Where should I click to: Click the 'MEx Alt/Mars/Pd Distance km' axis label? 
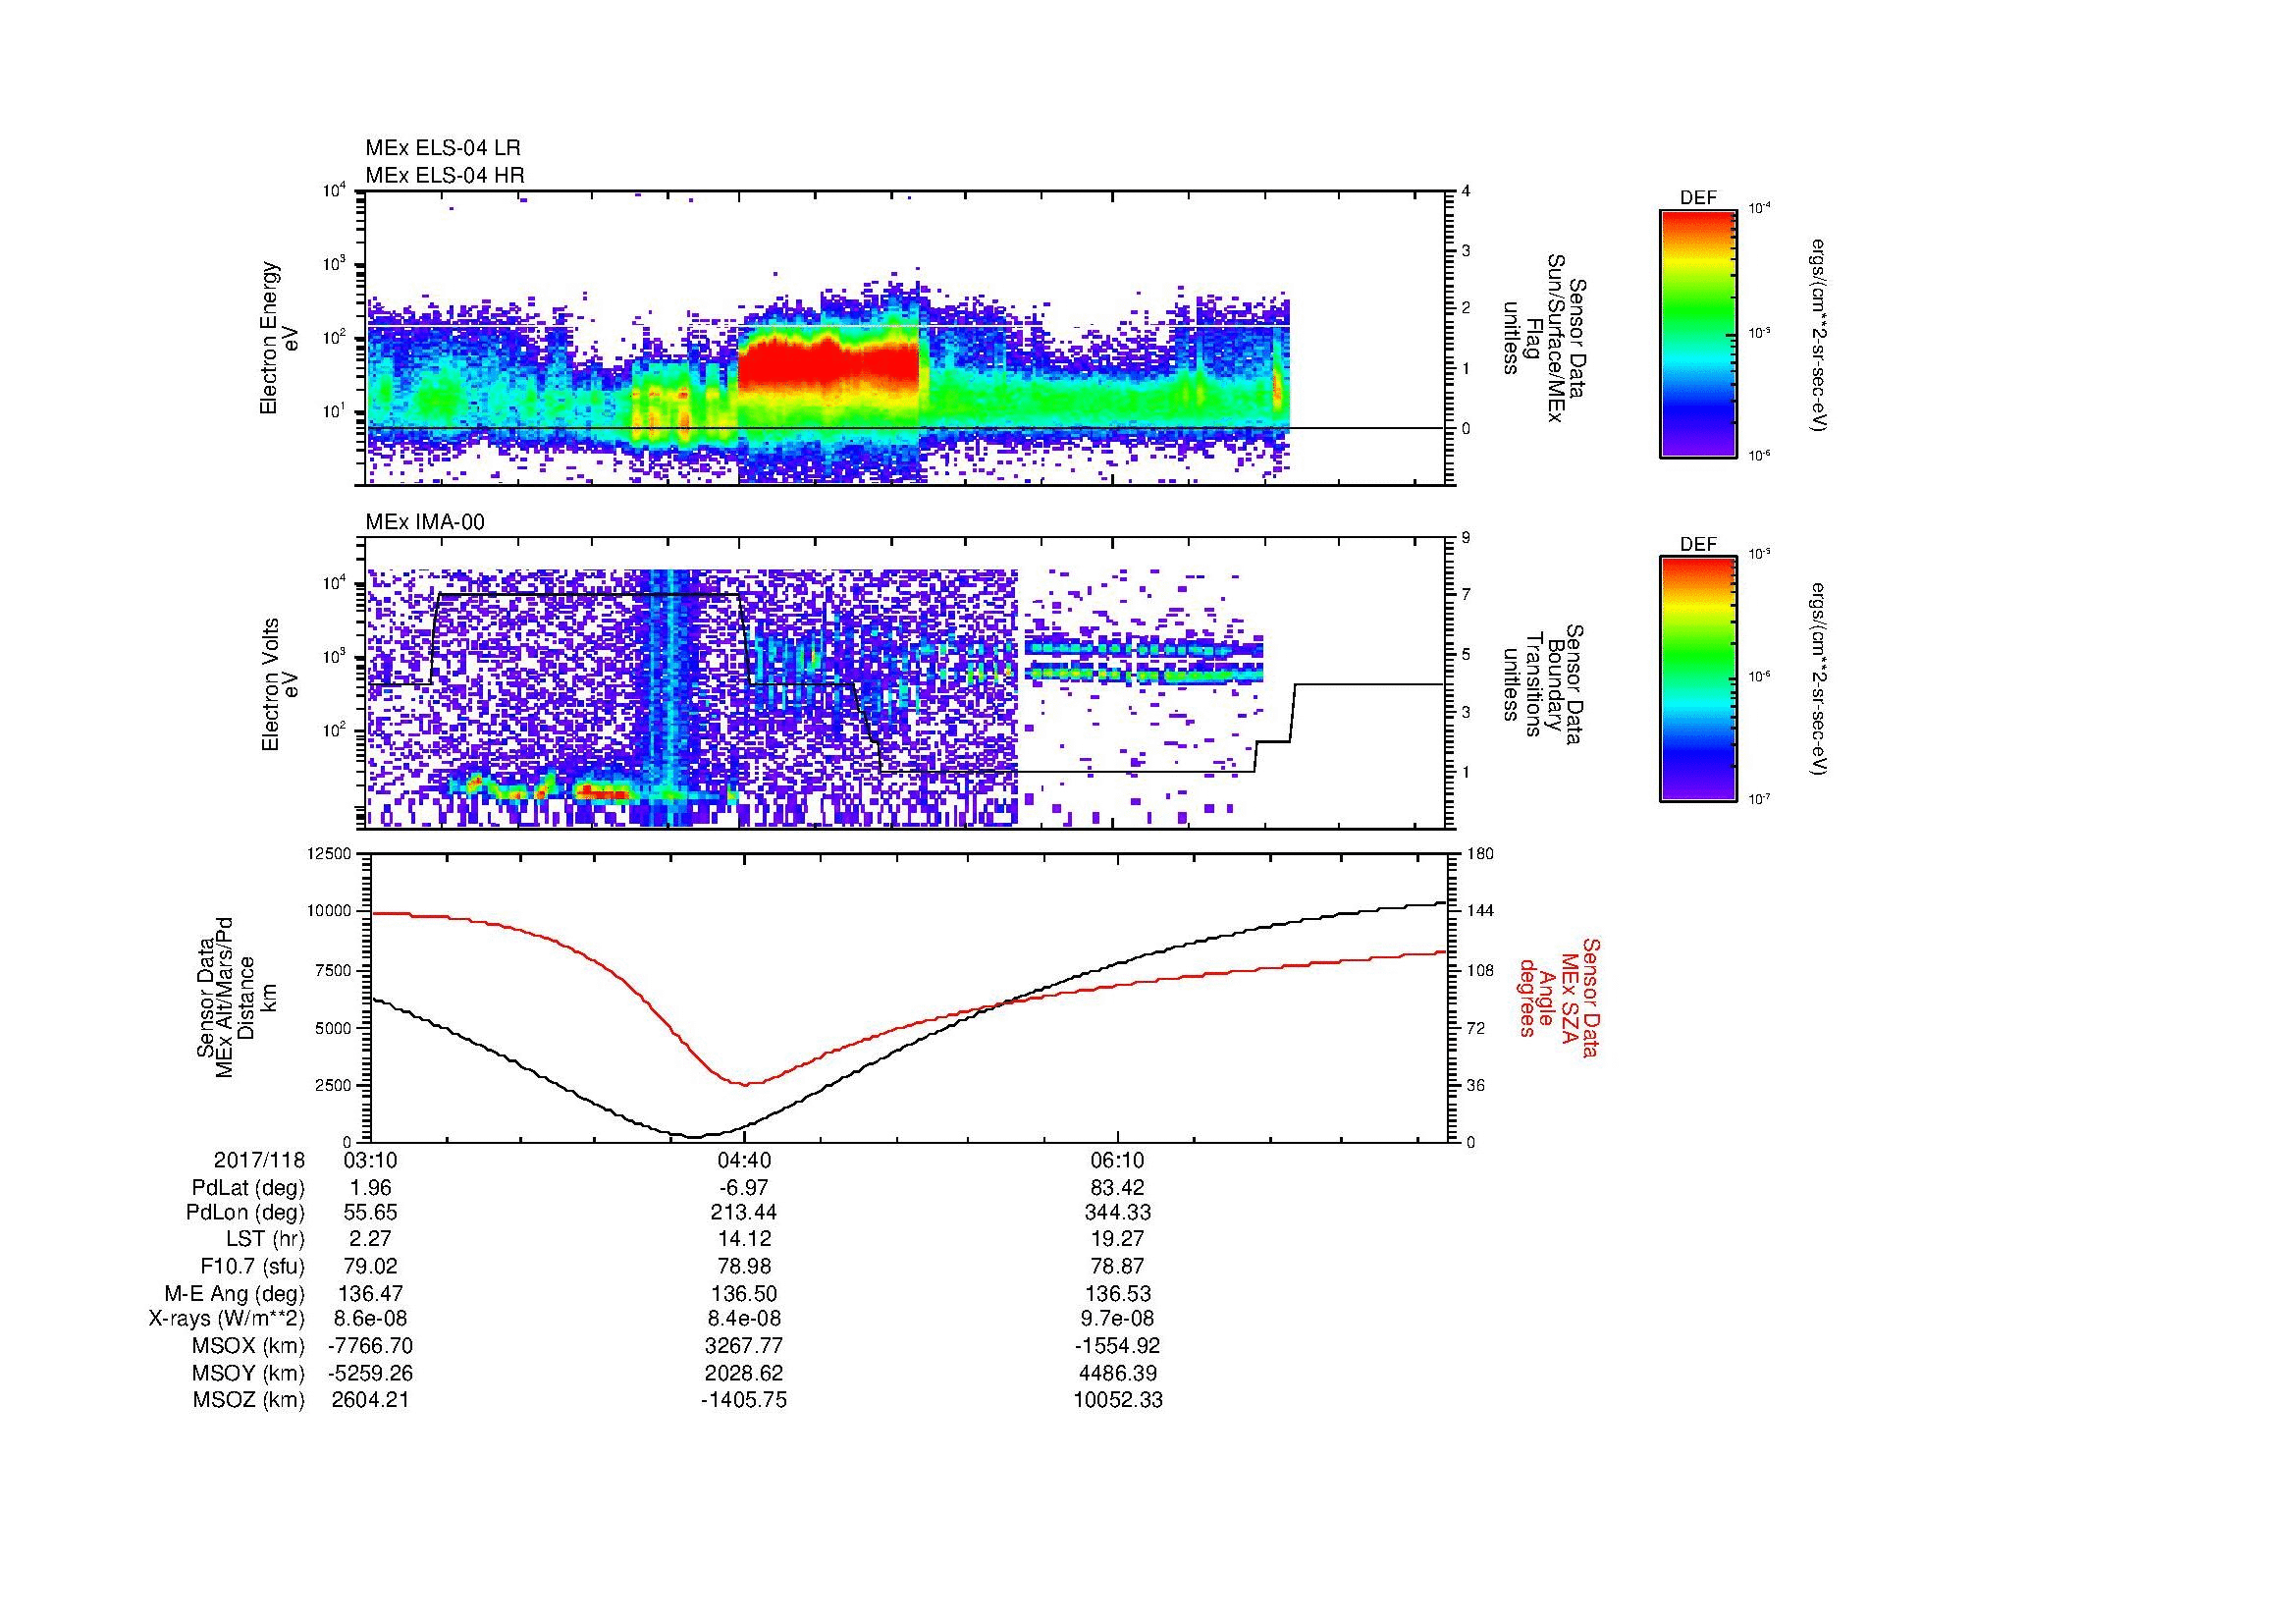(x=235, y=996)
